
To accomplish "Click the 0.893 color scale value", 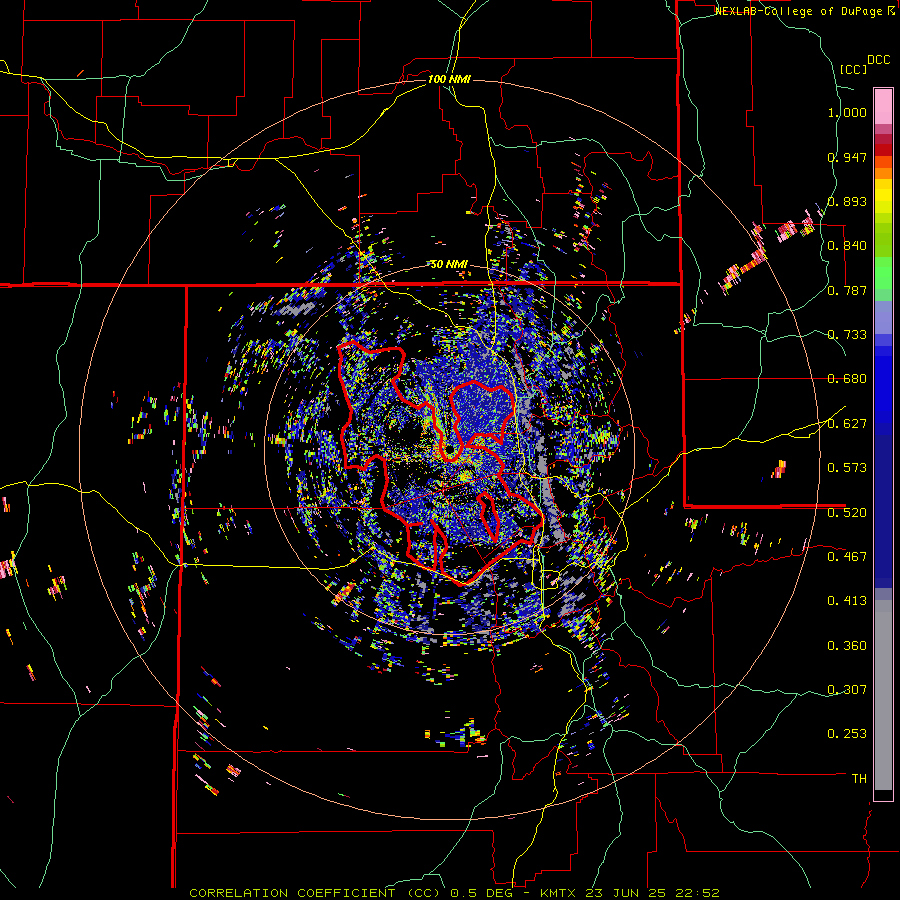I will [x=847, y=201].
